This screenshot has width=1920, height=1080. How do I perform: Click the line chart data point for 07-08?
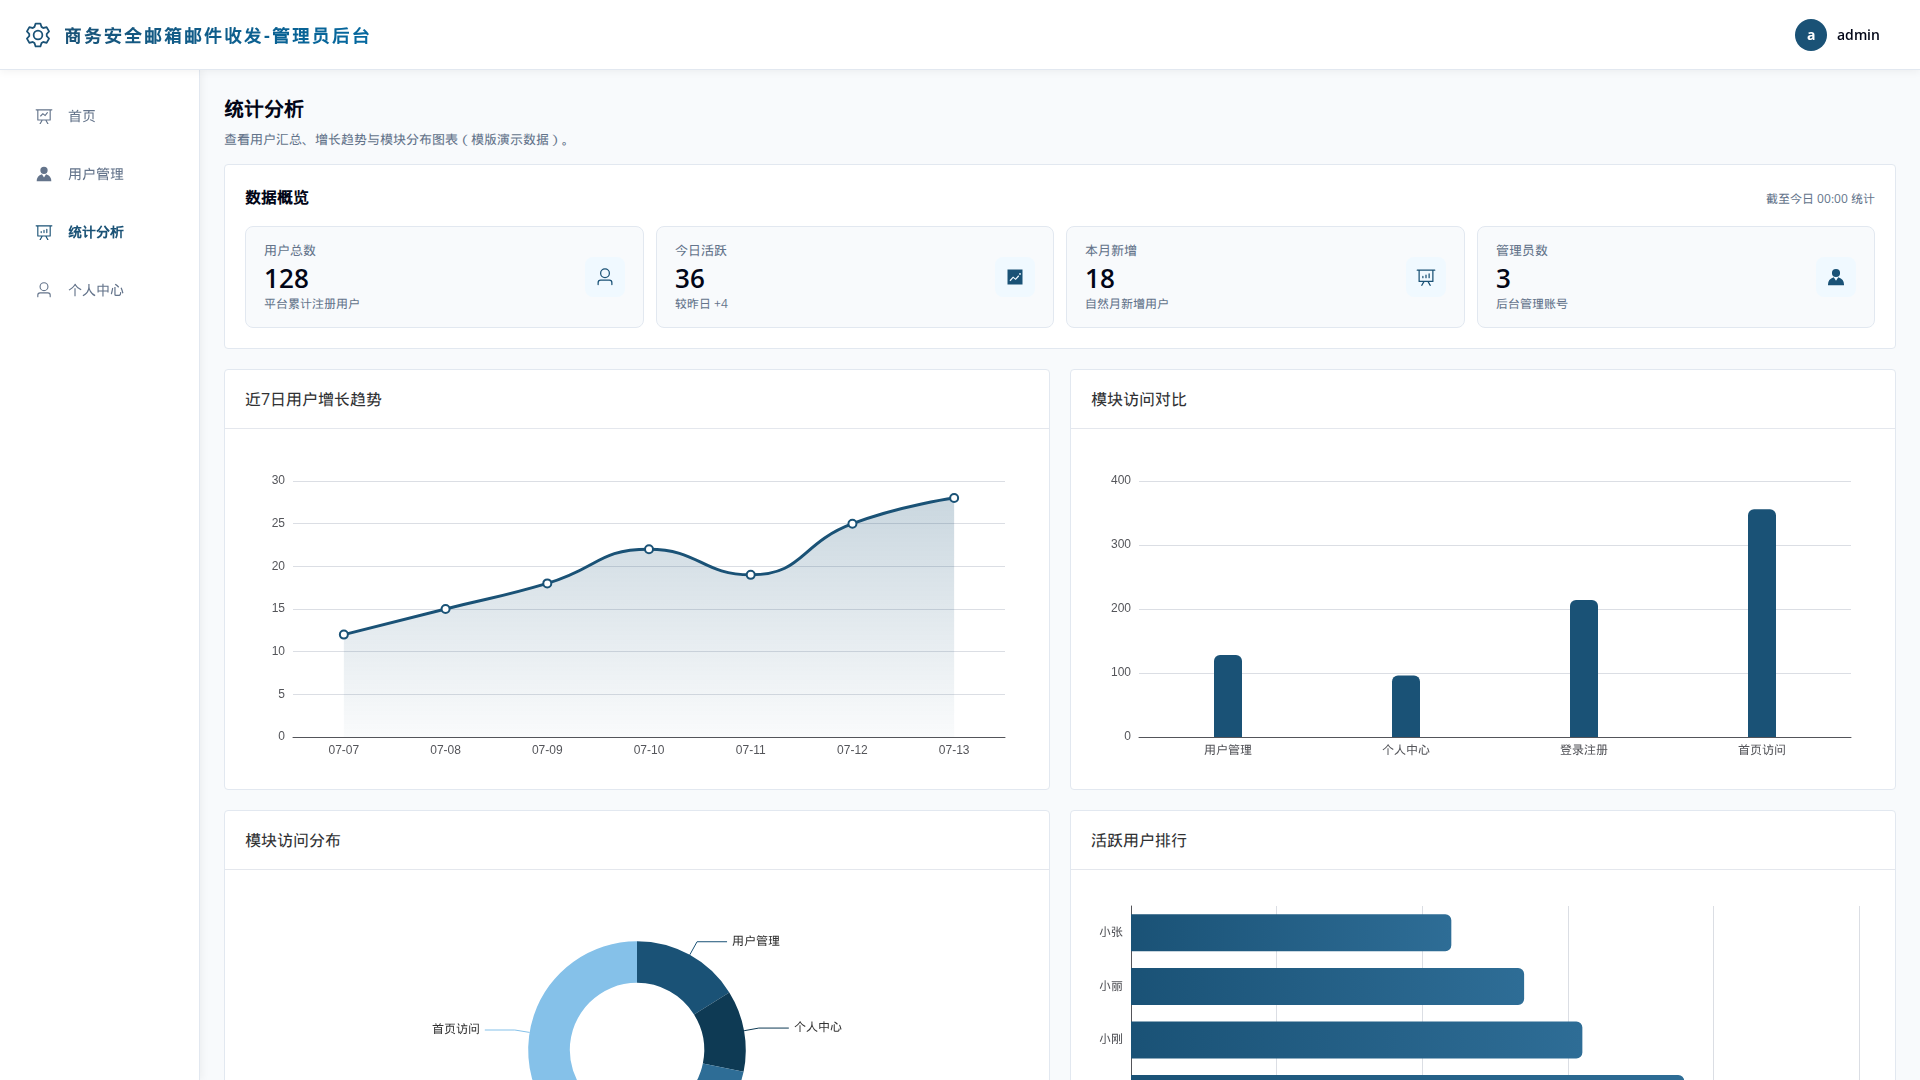coord(446,609)
